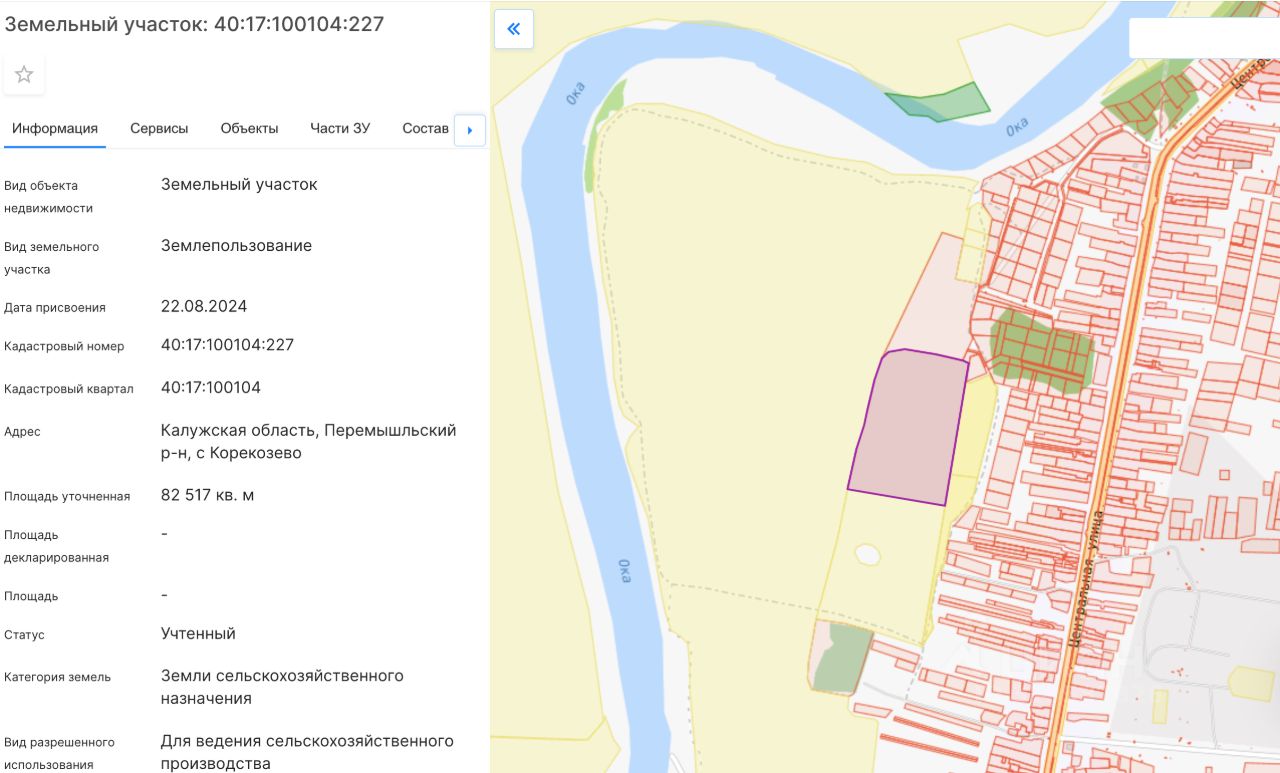Collapse the info panel with the double-chevron button

(x=514, y=29)
